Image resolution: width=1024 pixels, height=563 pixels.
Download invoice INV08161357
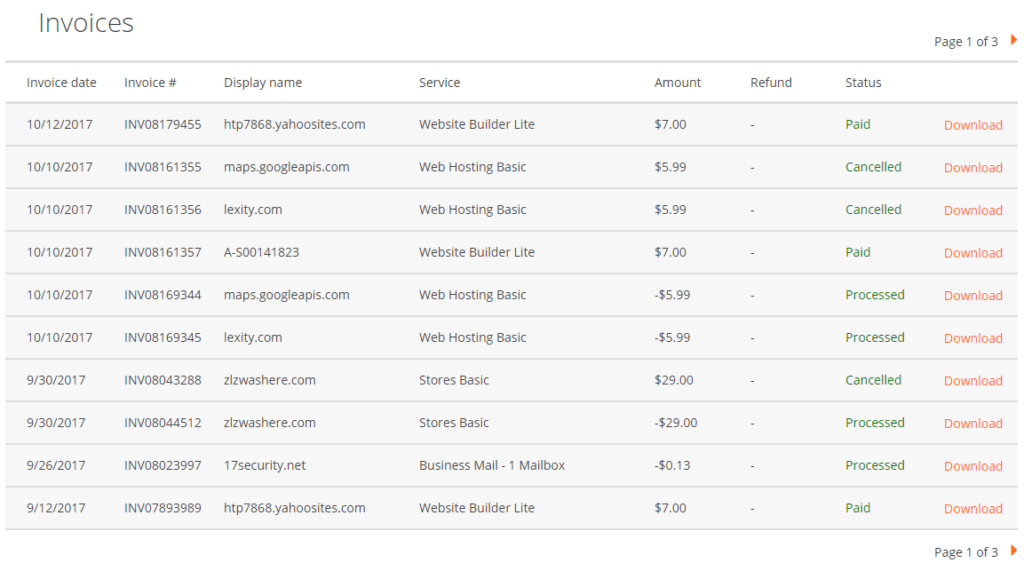tap(972, 253)
